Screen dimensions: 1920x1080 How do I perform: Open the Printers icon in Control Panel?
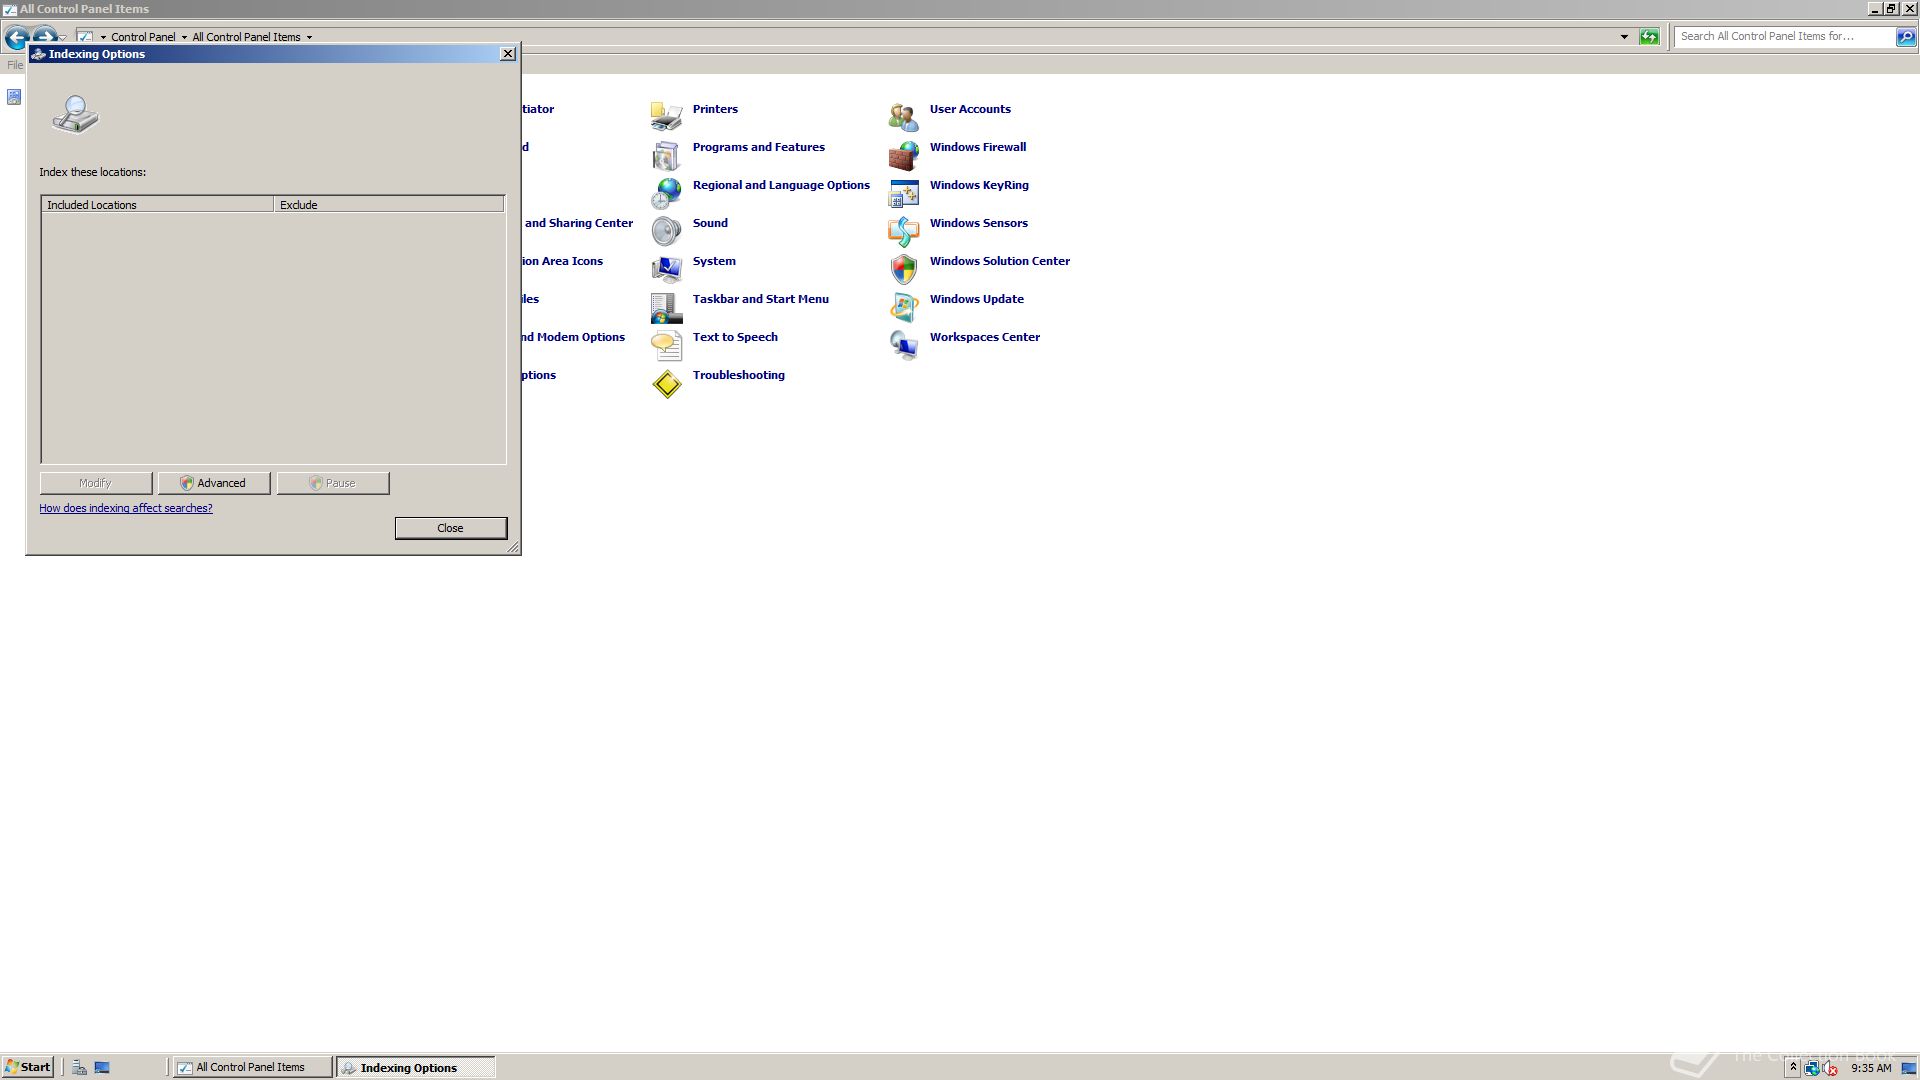tap(666, 116)
